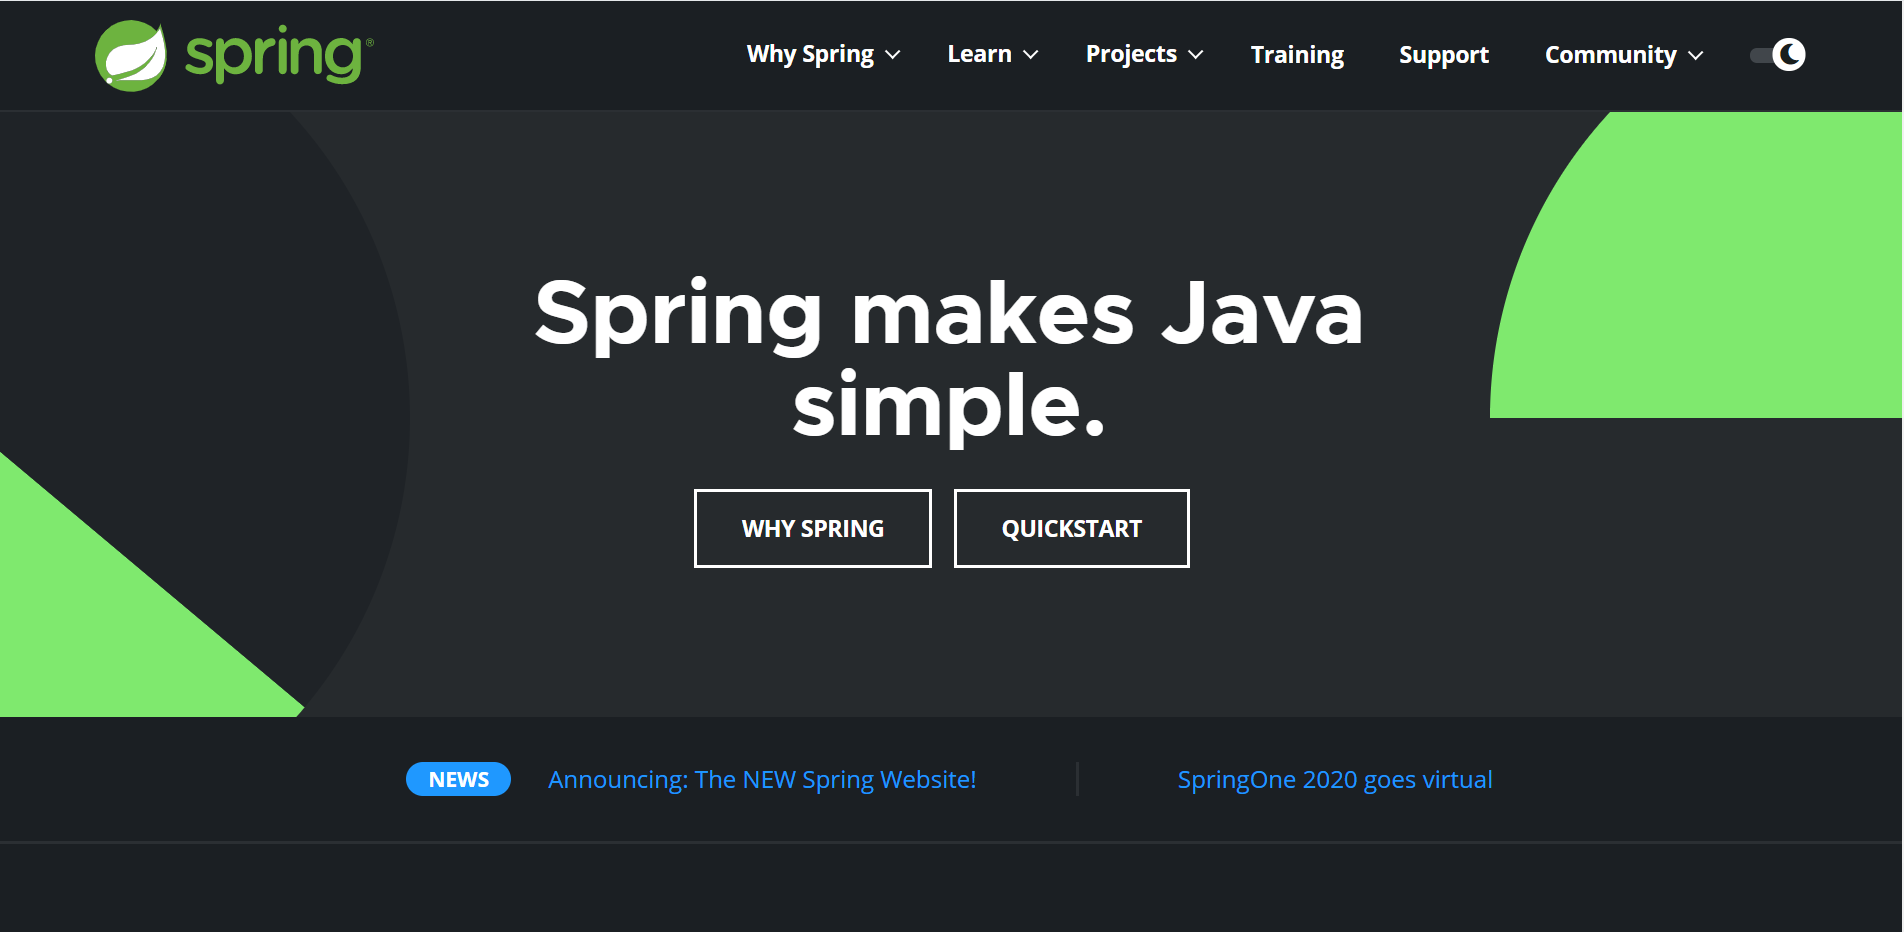Click the QUICKSTART button
This screenshot has height=932, width=1904.
point(1071,528)
